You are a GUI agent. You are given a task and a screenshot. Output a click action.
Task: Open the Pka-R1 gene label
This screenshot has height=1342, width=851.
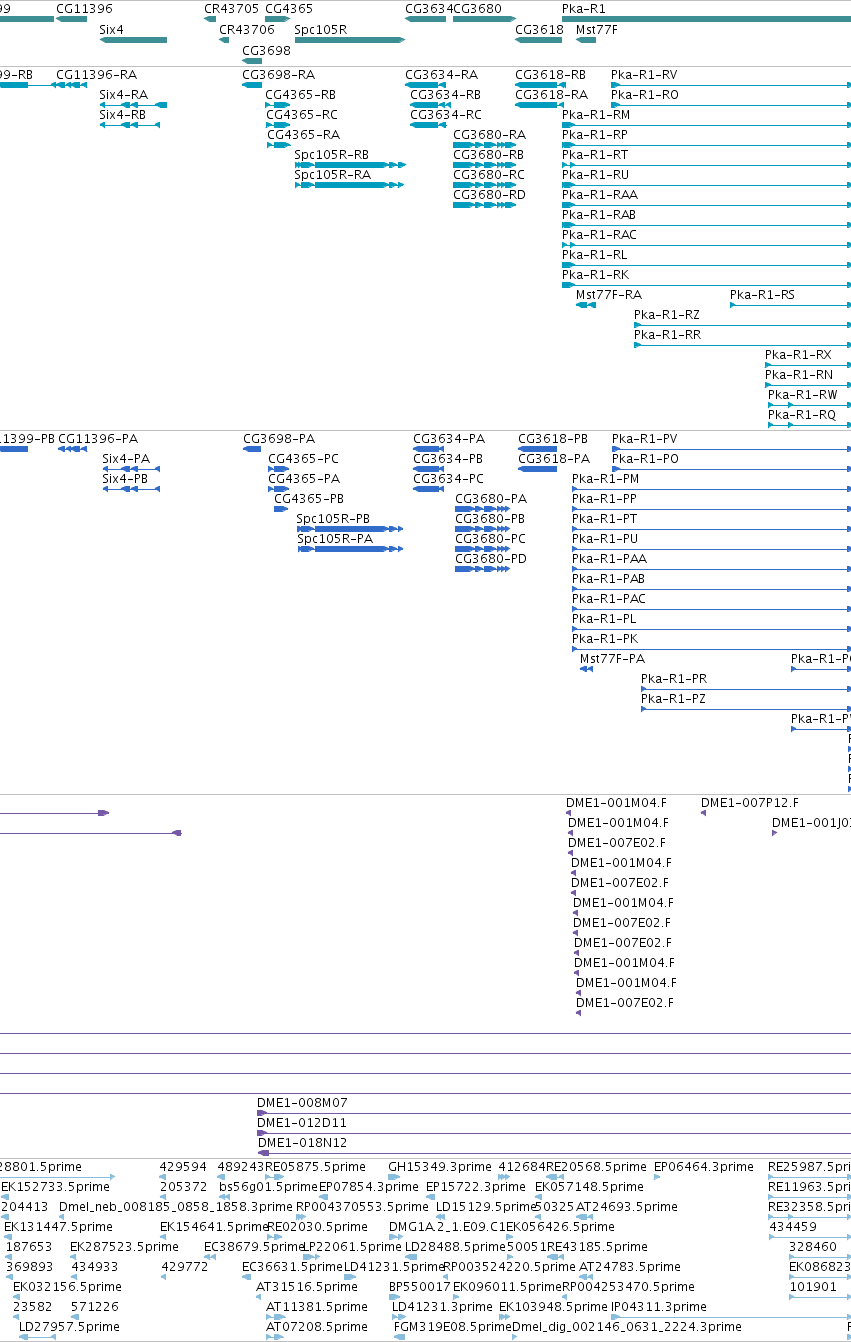coord(583,8)
